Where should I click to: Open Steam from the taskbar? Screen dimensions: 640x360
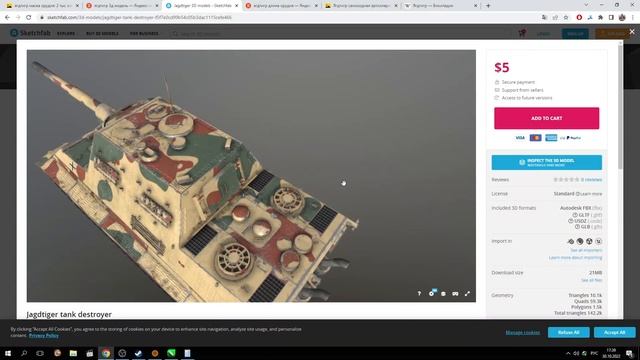[x=138, y=353]
